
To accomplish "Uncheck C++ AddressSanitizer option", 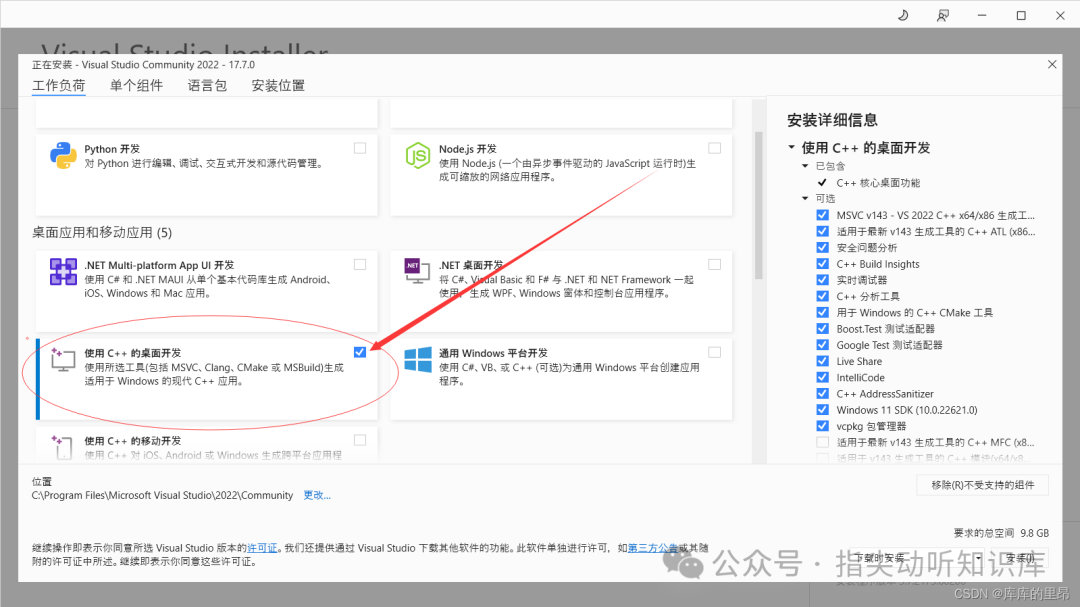I will pos(822,393).
